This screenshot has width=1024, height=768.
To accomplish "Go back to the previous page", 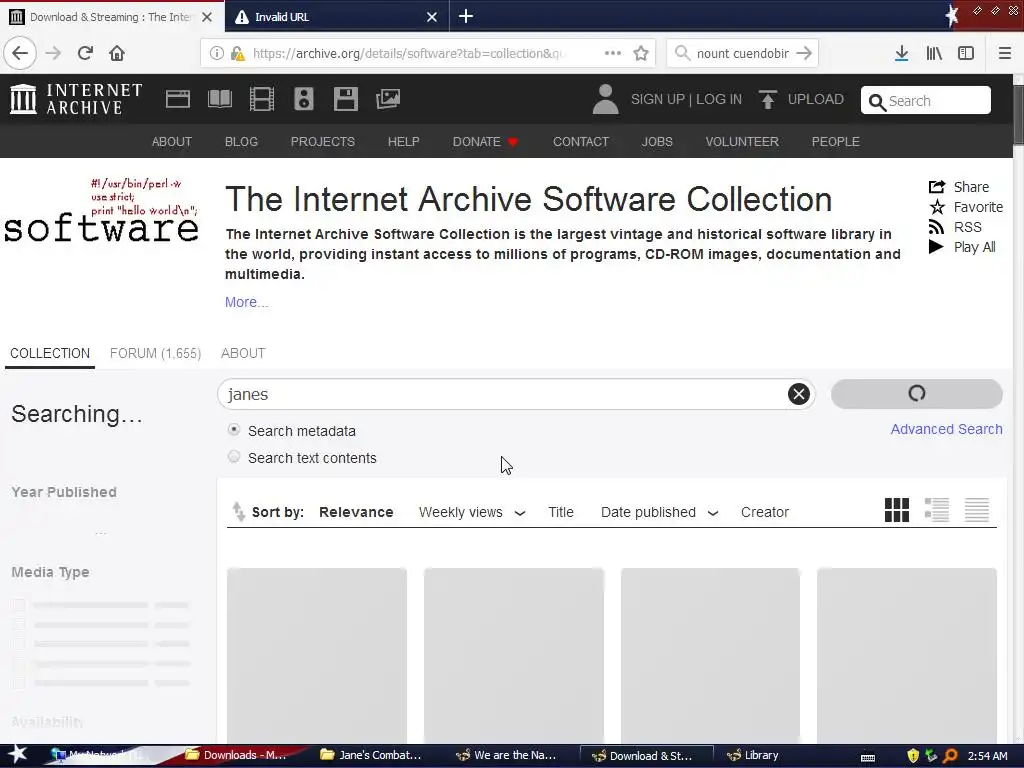I will point(20,53).
